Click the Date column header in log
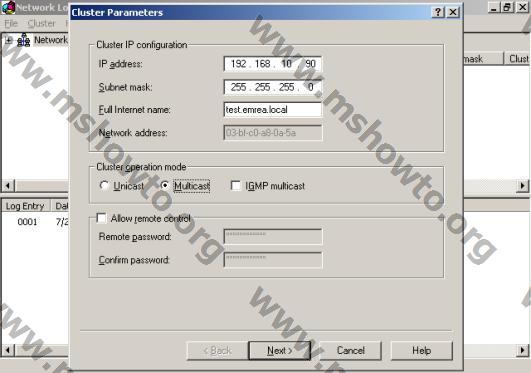This screenshot has height=373, width=531. tap(60, 206)
